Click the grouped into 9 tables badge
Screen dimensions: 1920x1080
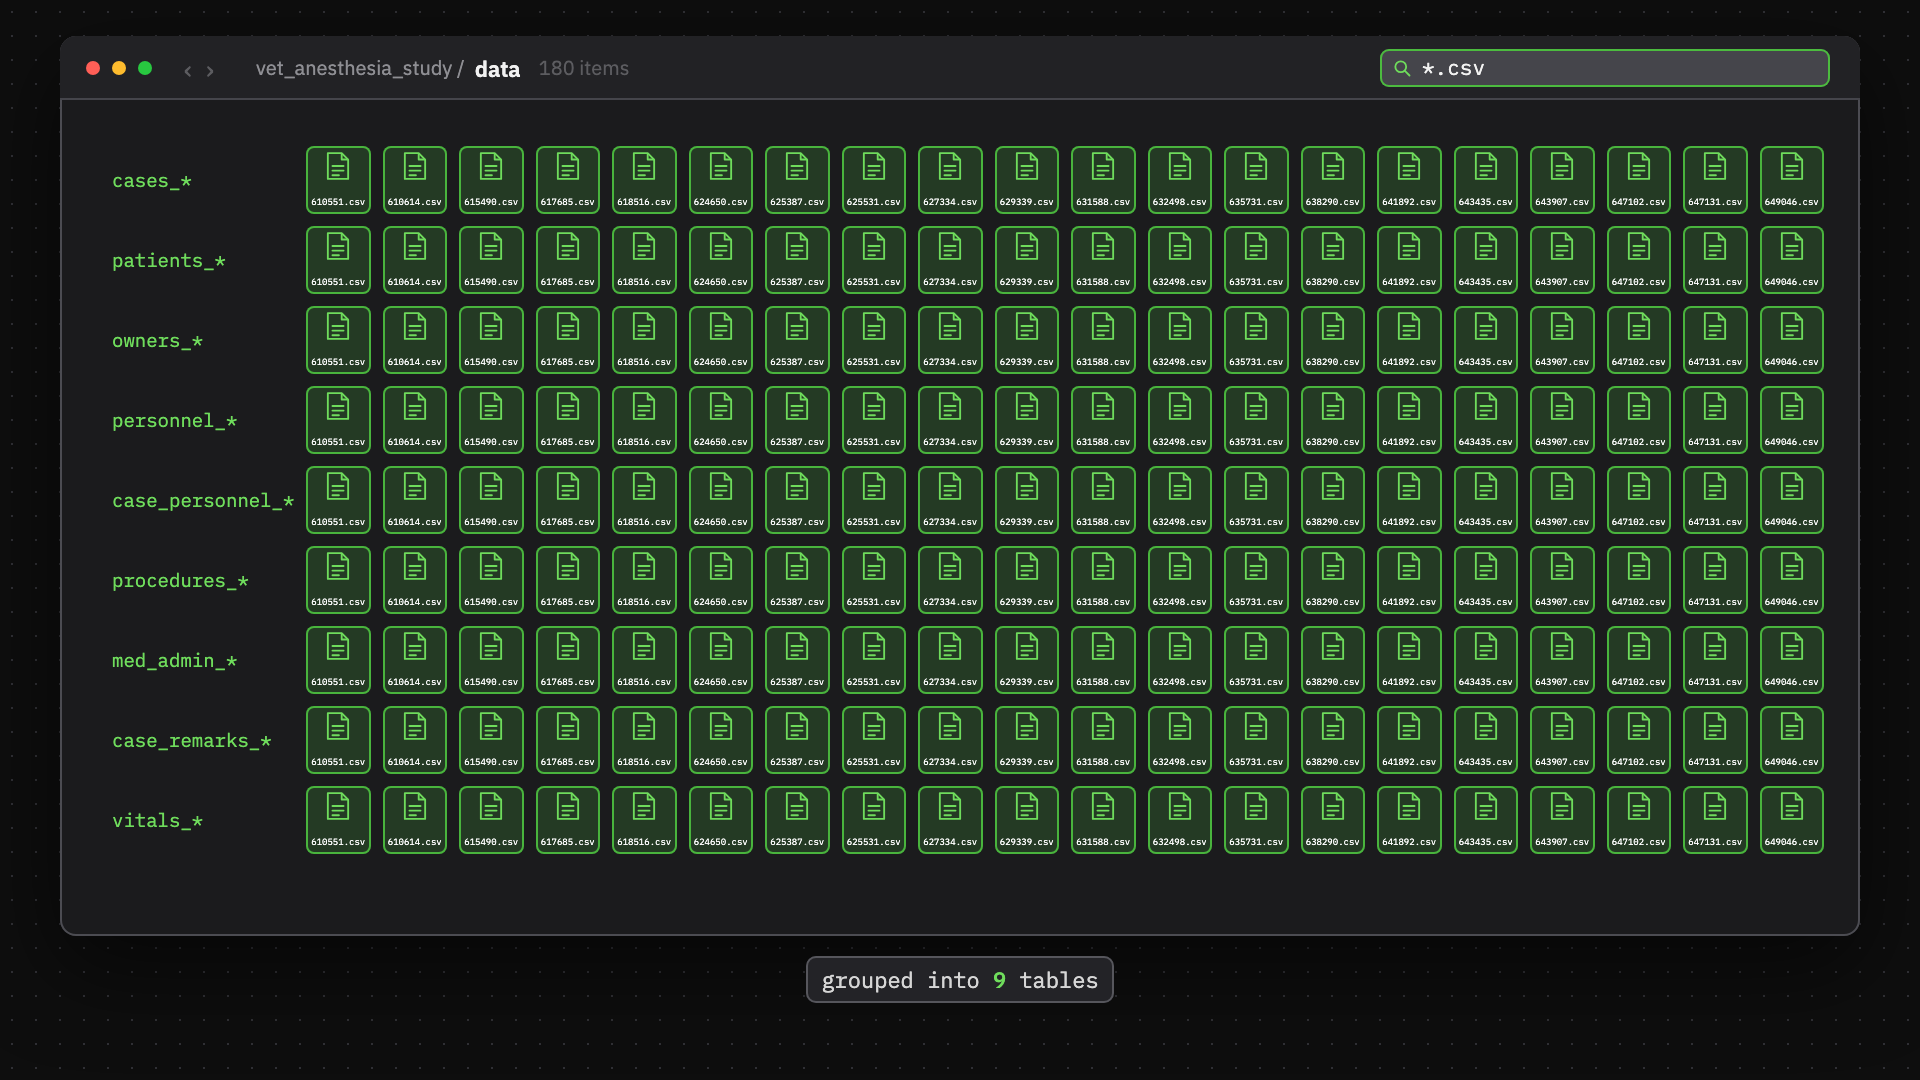pos(960,980)
